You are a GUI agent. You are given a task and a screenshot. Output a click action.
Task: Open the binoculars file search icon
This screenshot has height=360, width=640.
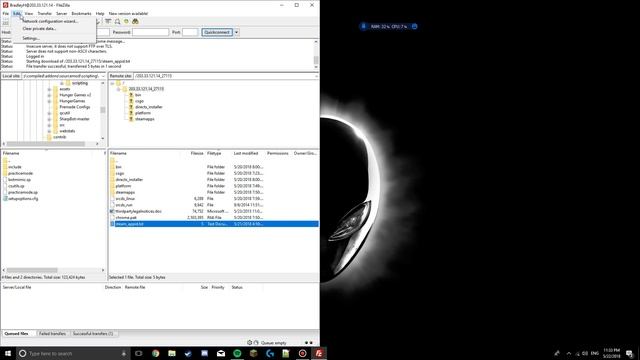(135, 21)
